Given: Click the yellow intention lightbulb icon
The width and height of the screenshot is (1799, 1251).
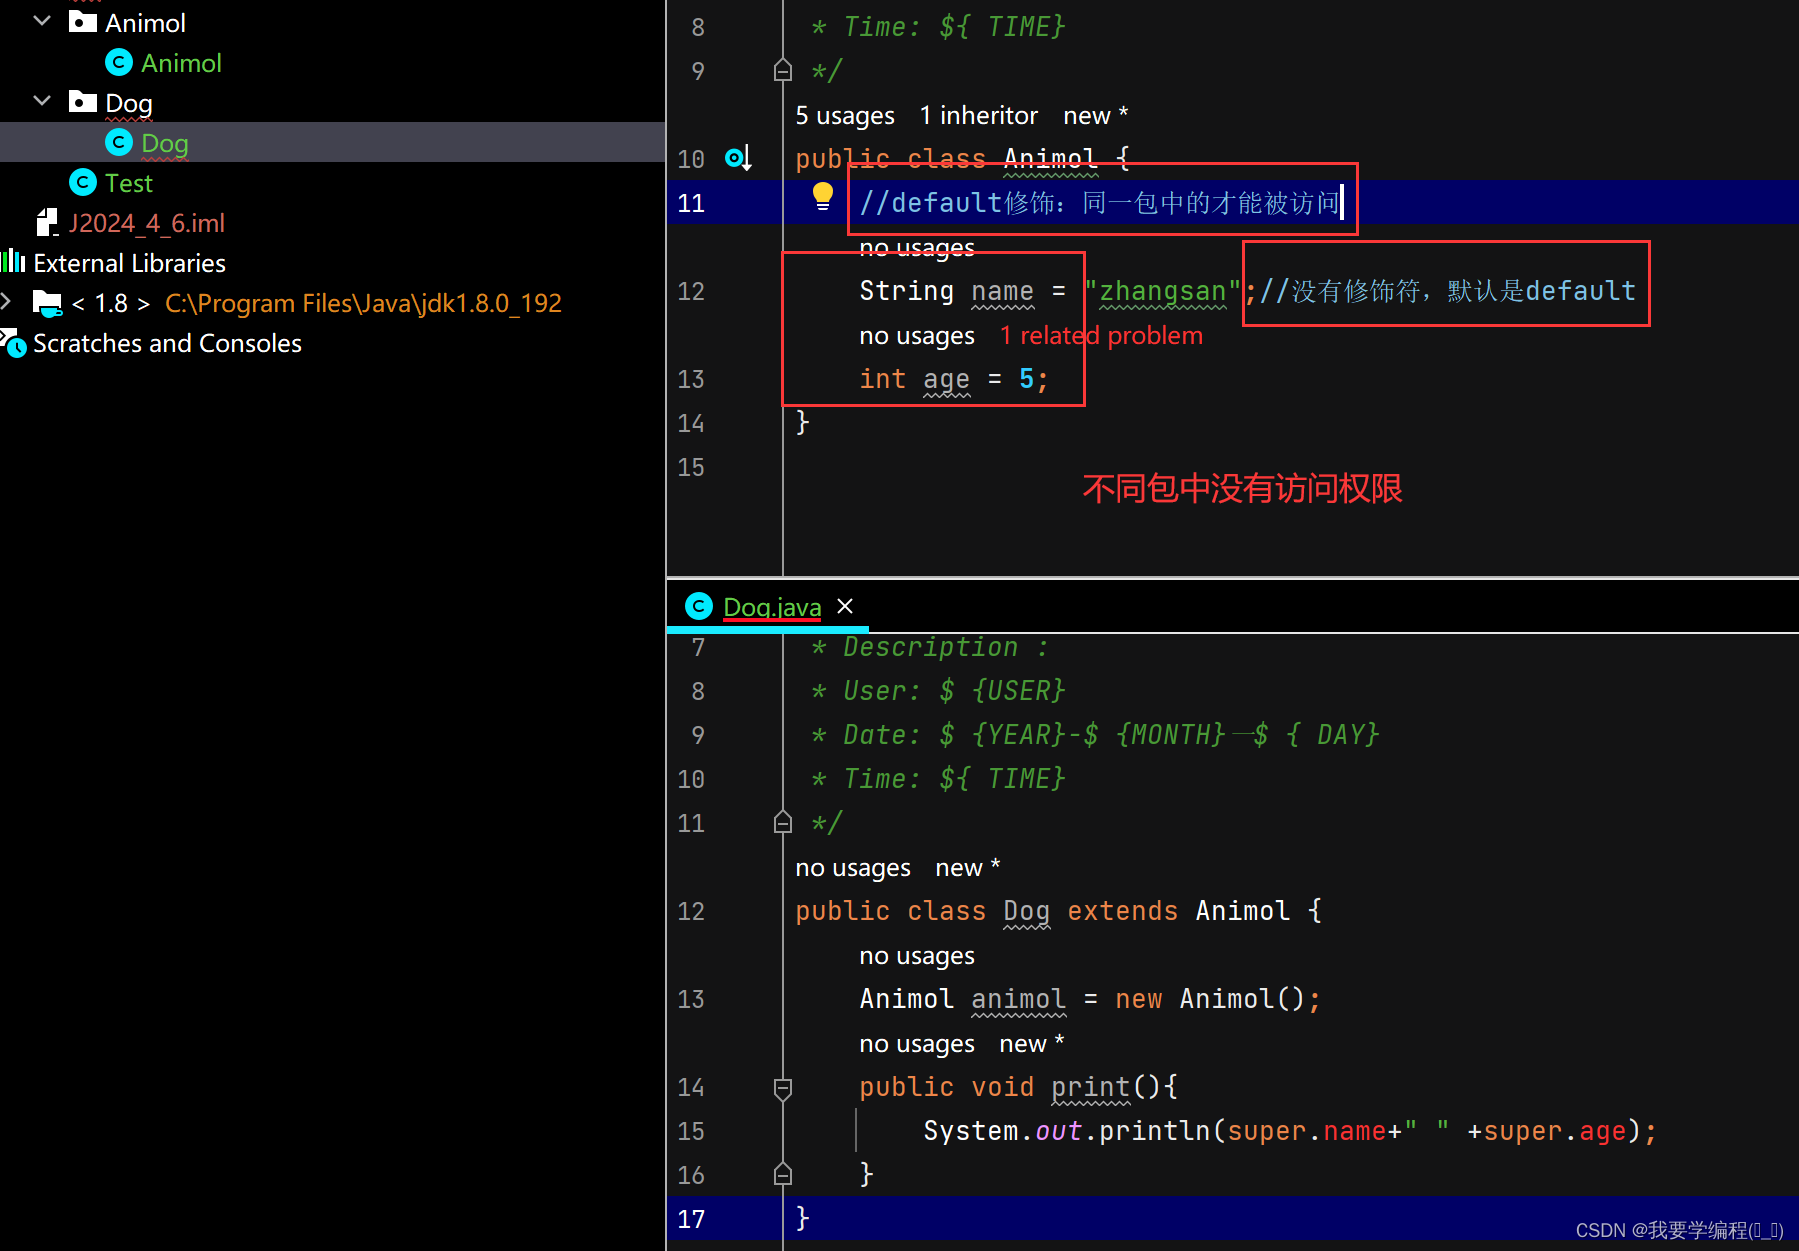Looking at the screenshot, I should coord(822,195).
